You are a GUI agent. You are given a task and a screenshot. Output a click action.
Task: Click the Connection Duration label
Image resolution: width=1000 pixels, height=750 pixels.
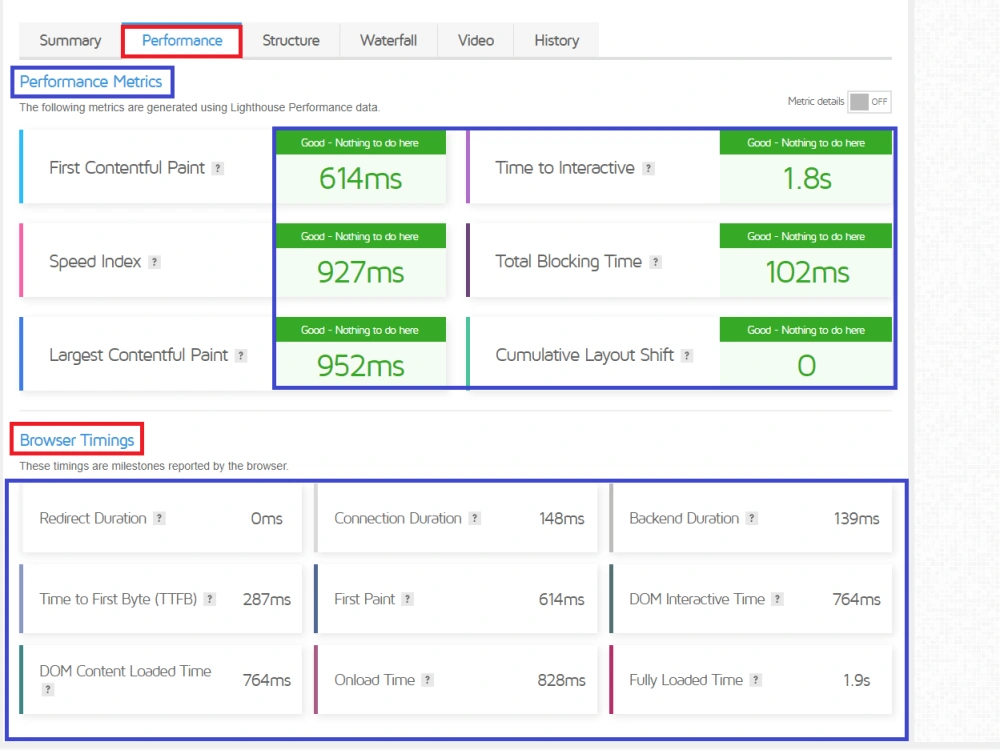[x=398, y=518]
